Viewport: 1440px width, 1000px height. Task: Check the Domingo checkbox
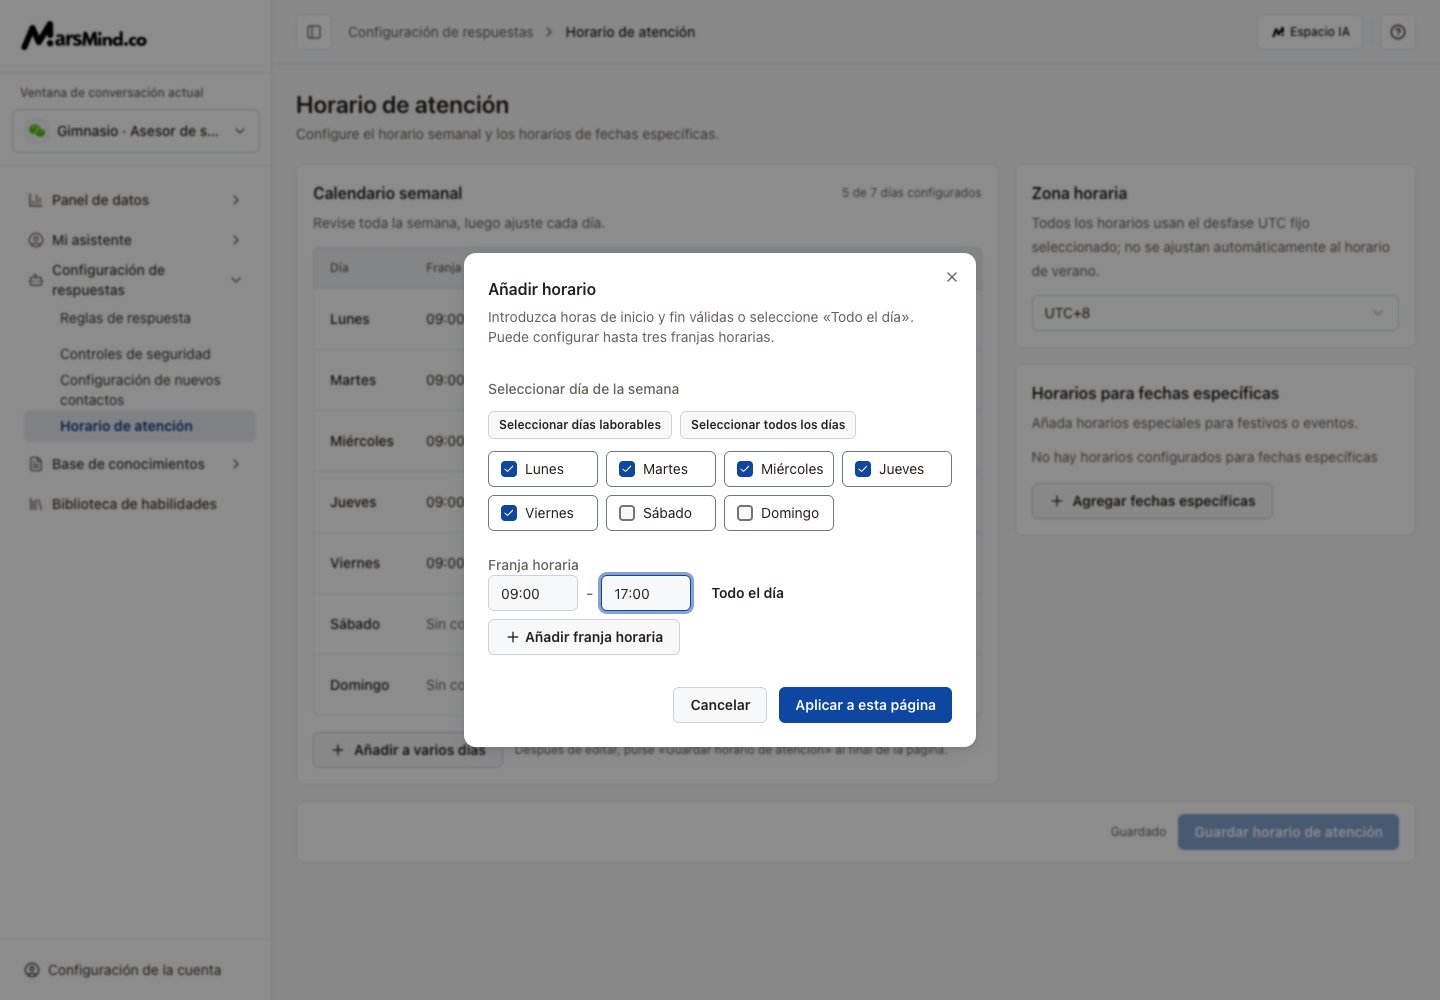coord(745,513)
